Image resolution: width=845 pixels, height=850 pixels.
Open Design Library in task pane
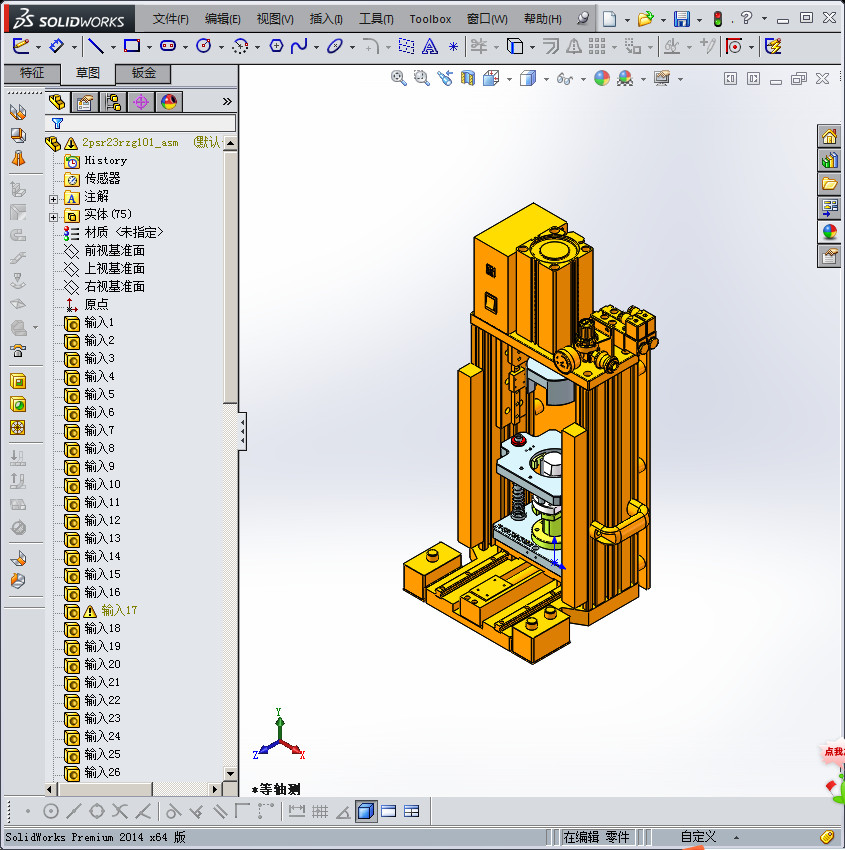829,160
